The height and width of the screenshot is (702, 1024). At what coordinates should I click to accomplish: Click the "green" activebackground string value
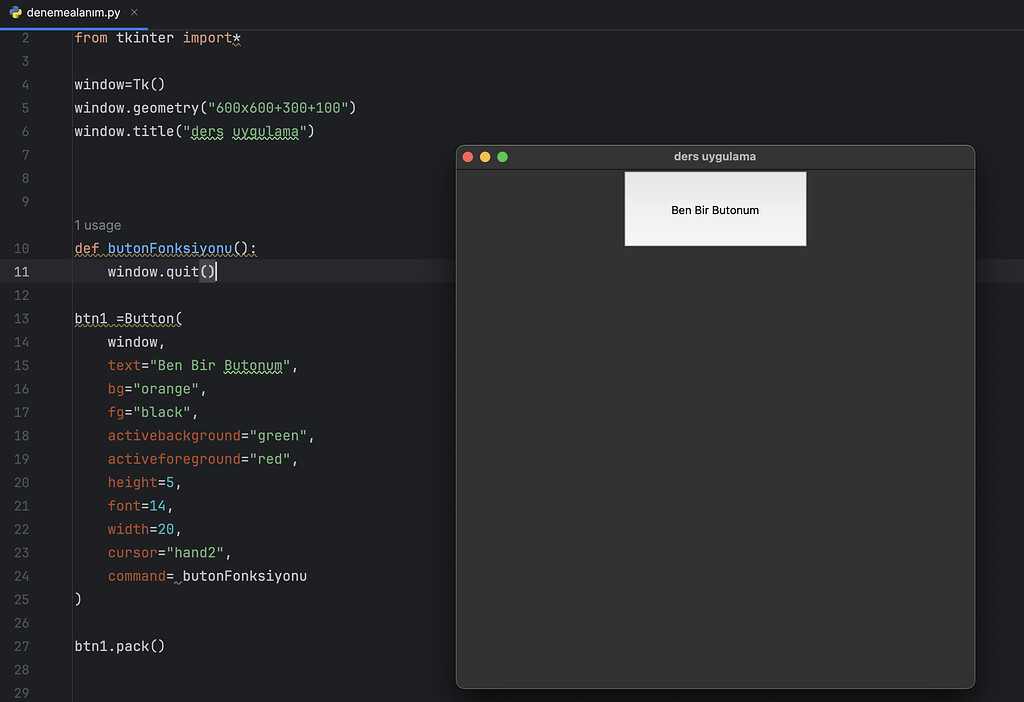(281, 436)
